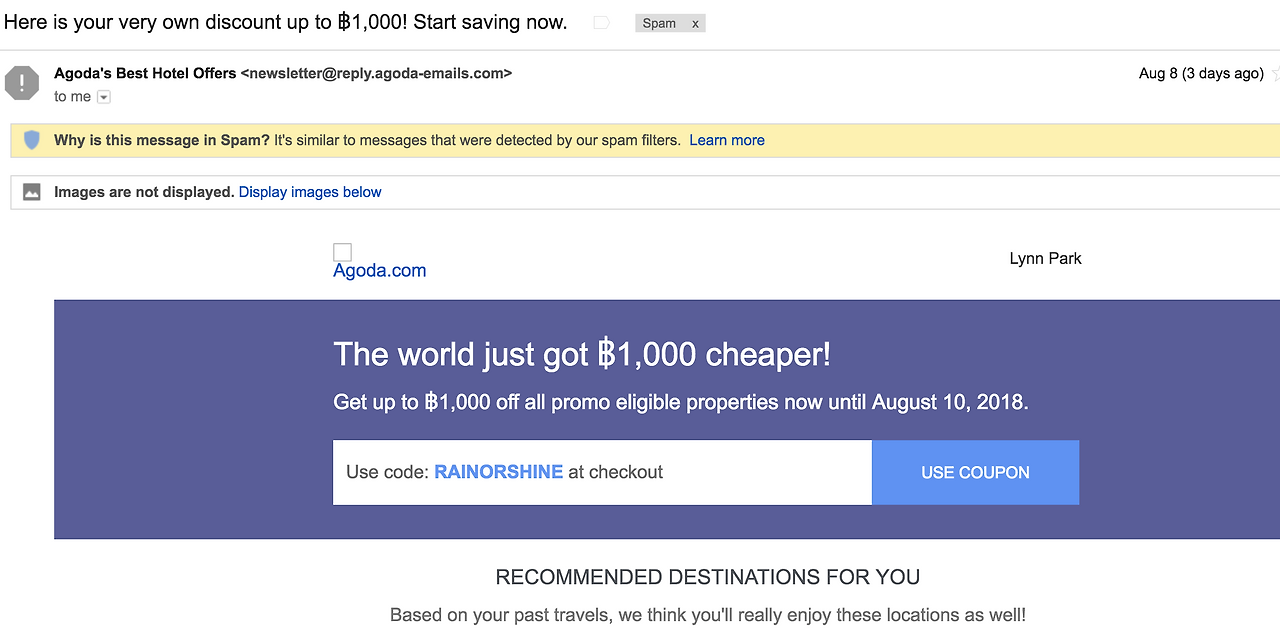Click the broken Agoda logo image placeholder
The width and height of the screenshot is (1280, 635).
(x=342, y=252)
